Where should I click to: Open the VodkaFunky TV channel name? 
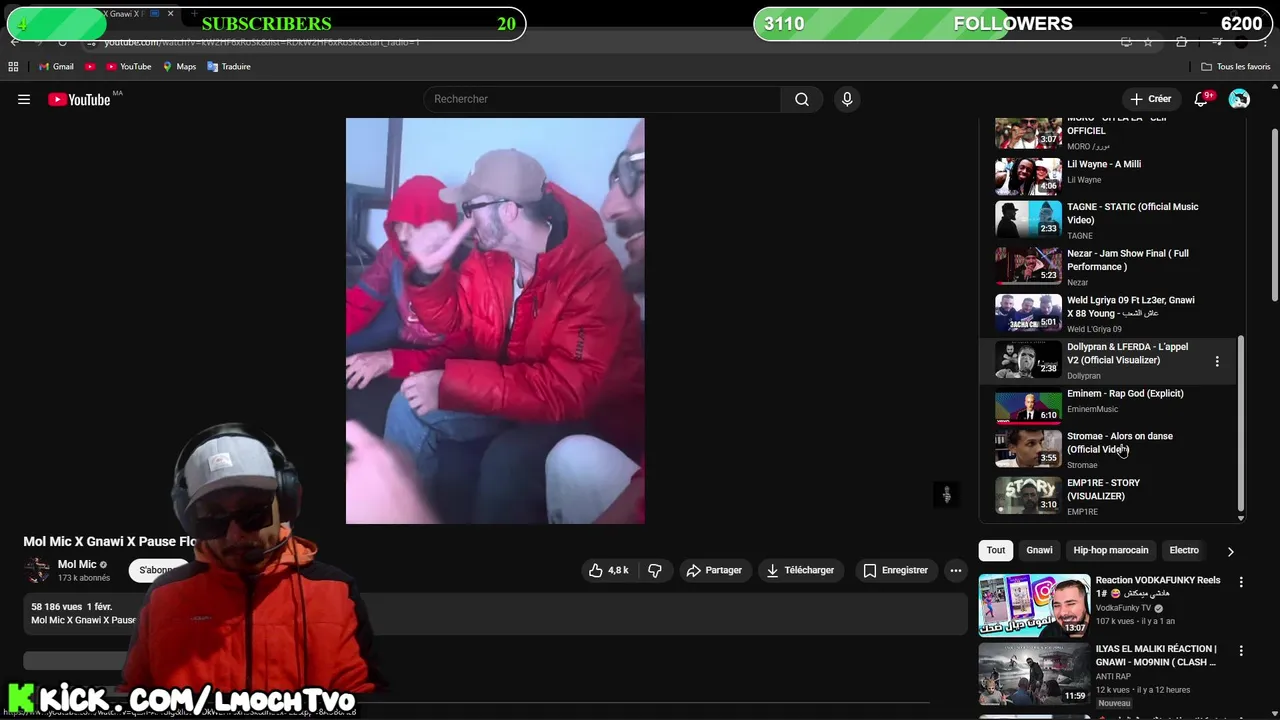click(1123, 608)
